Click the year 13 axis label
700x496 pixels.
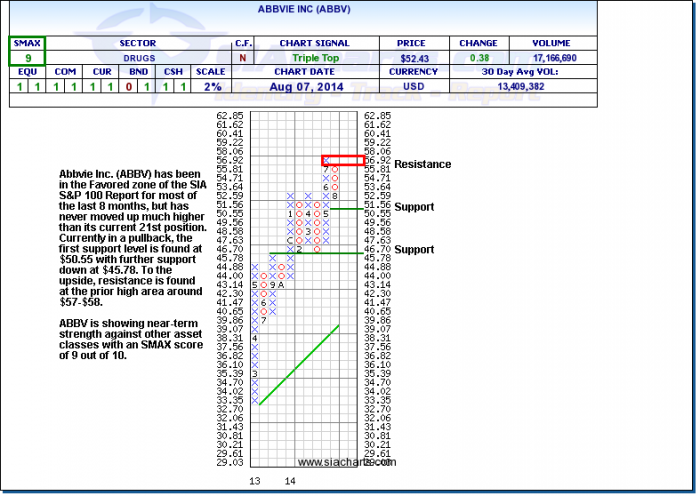(256, 482)
